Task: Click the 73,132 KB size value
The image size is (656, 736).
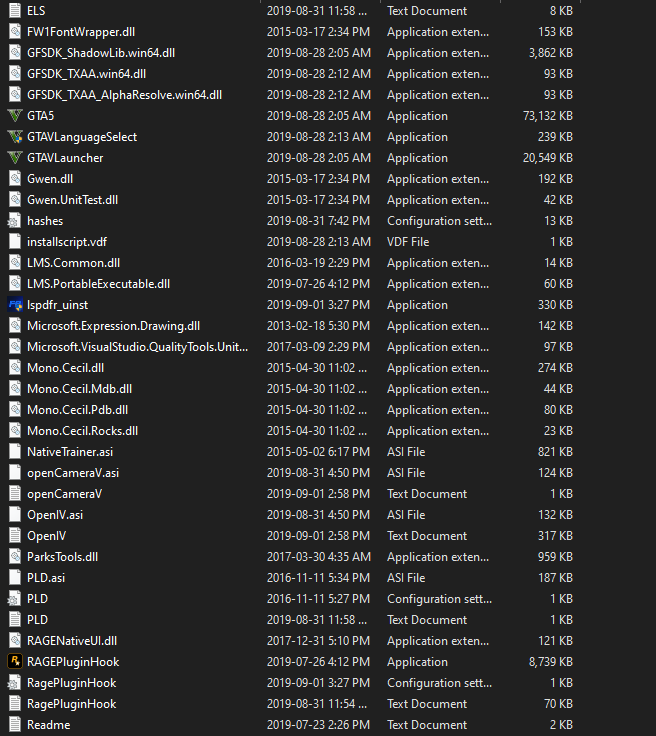Action: click(548, 115)
